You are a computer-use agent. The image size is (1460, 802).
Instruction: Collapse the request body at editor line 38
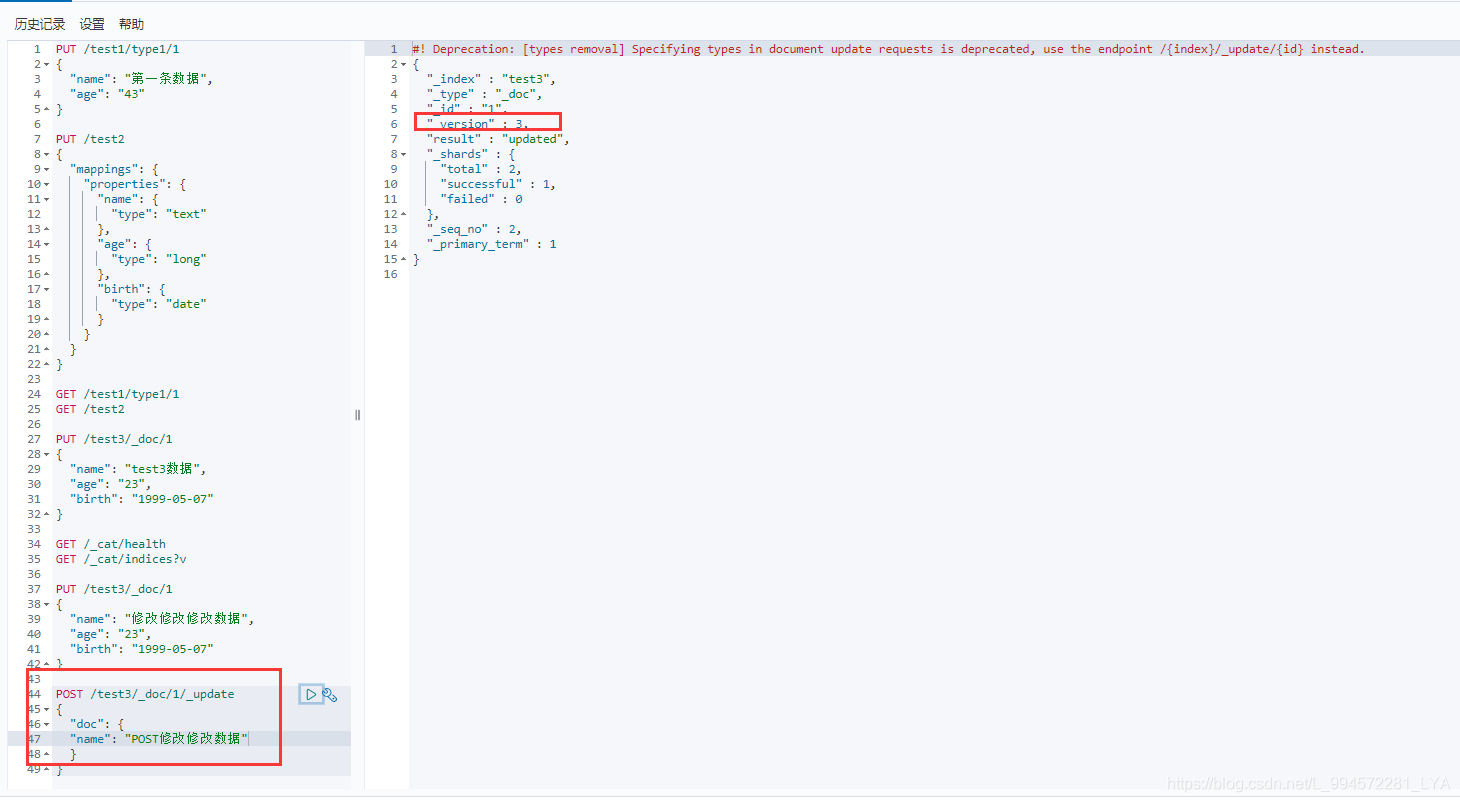[x=47, y=605]
